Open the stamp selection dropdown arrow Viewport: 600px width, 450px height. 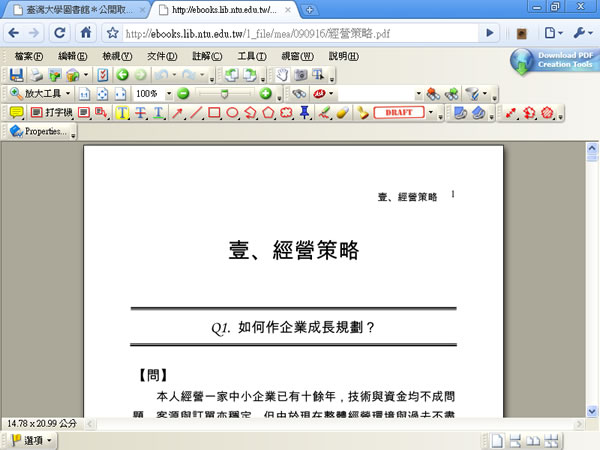[x=431, y=112]
